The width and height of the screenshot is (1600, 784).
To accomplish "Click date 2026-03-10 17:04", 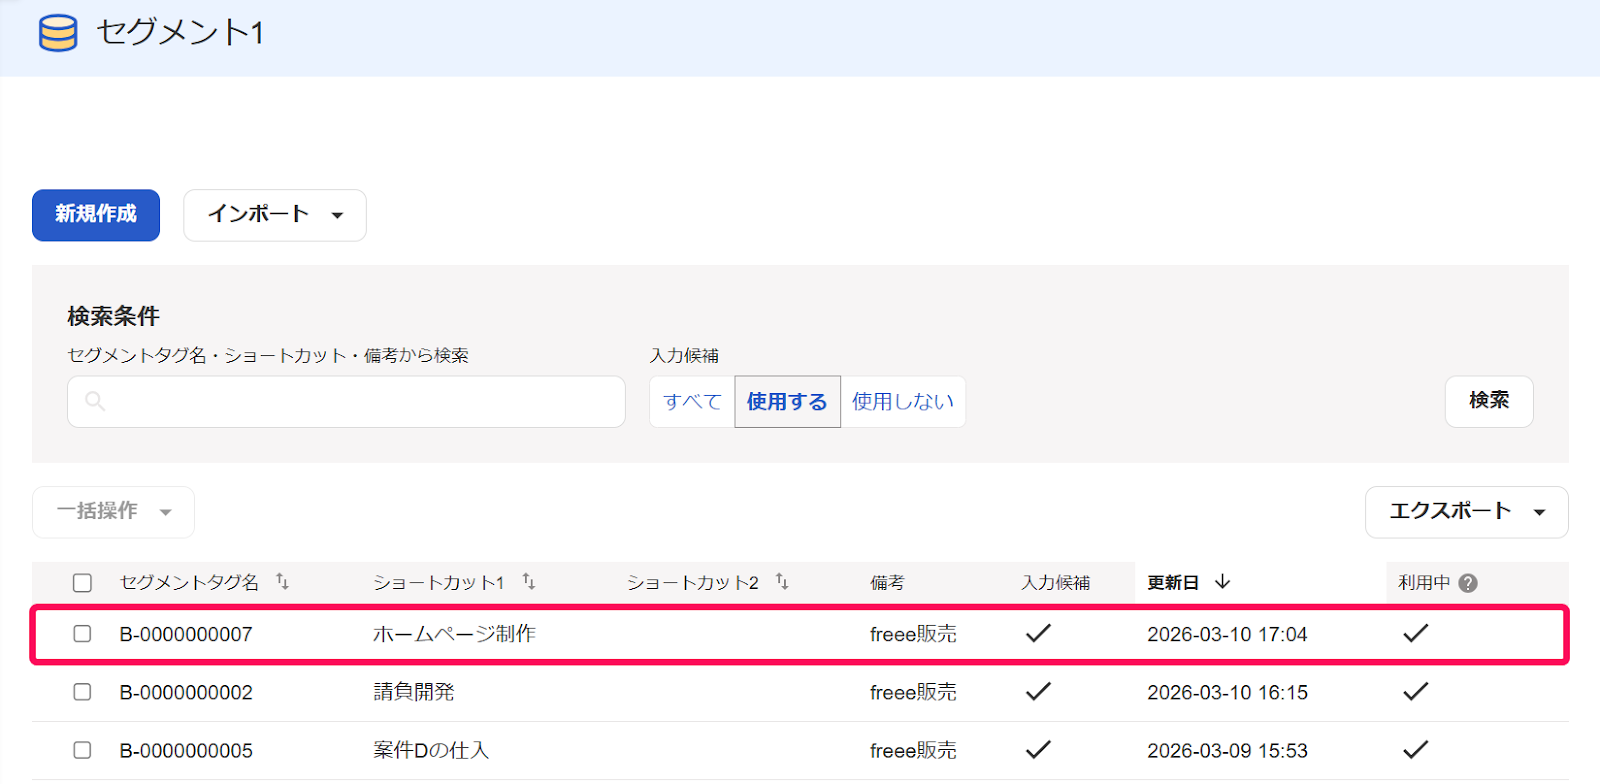I will (x=1227, y=634).
